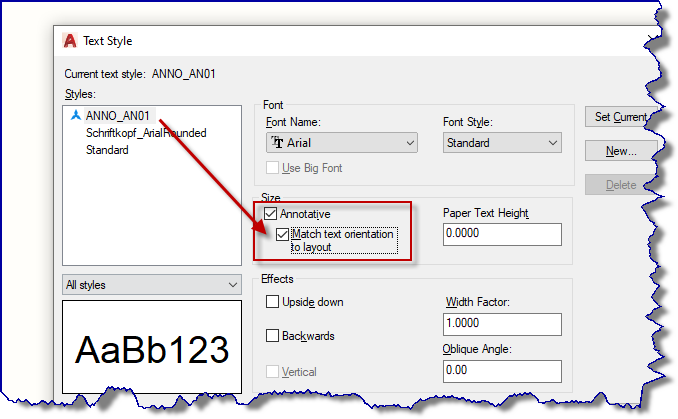
Task: Enable the Backwards effect
Action: pos(272,336)
